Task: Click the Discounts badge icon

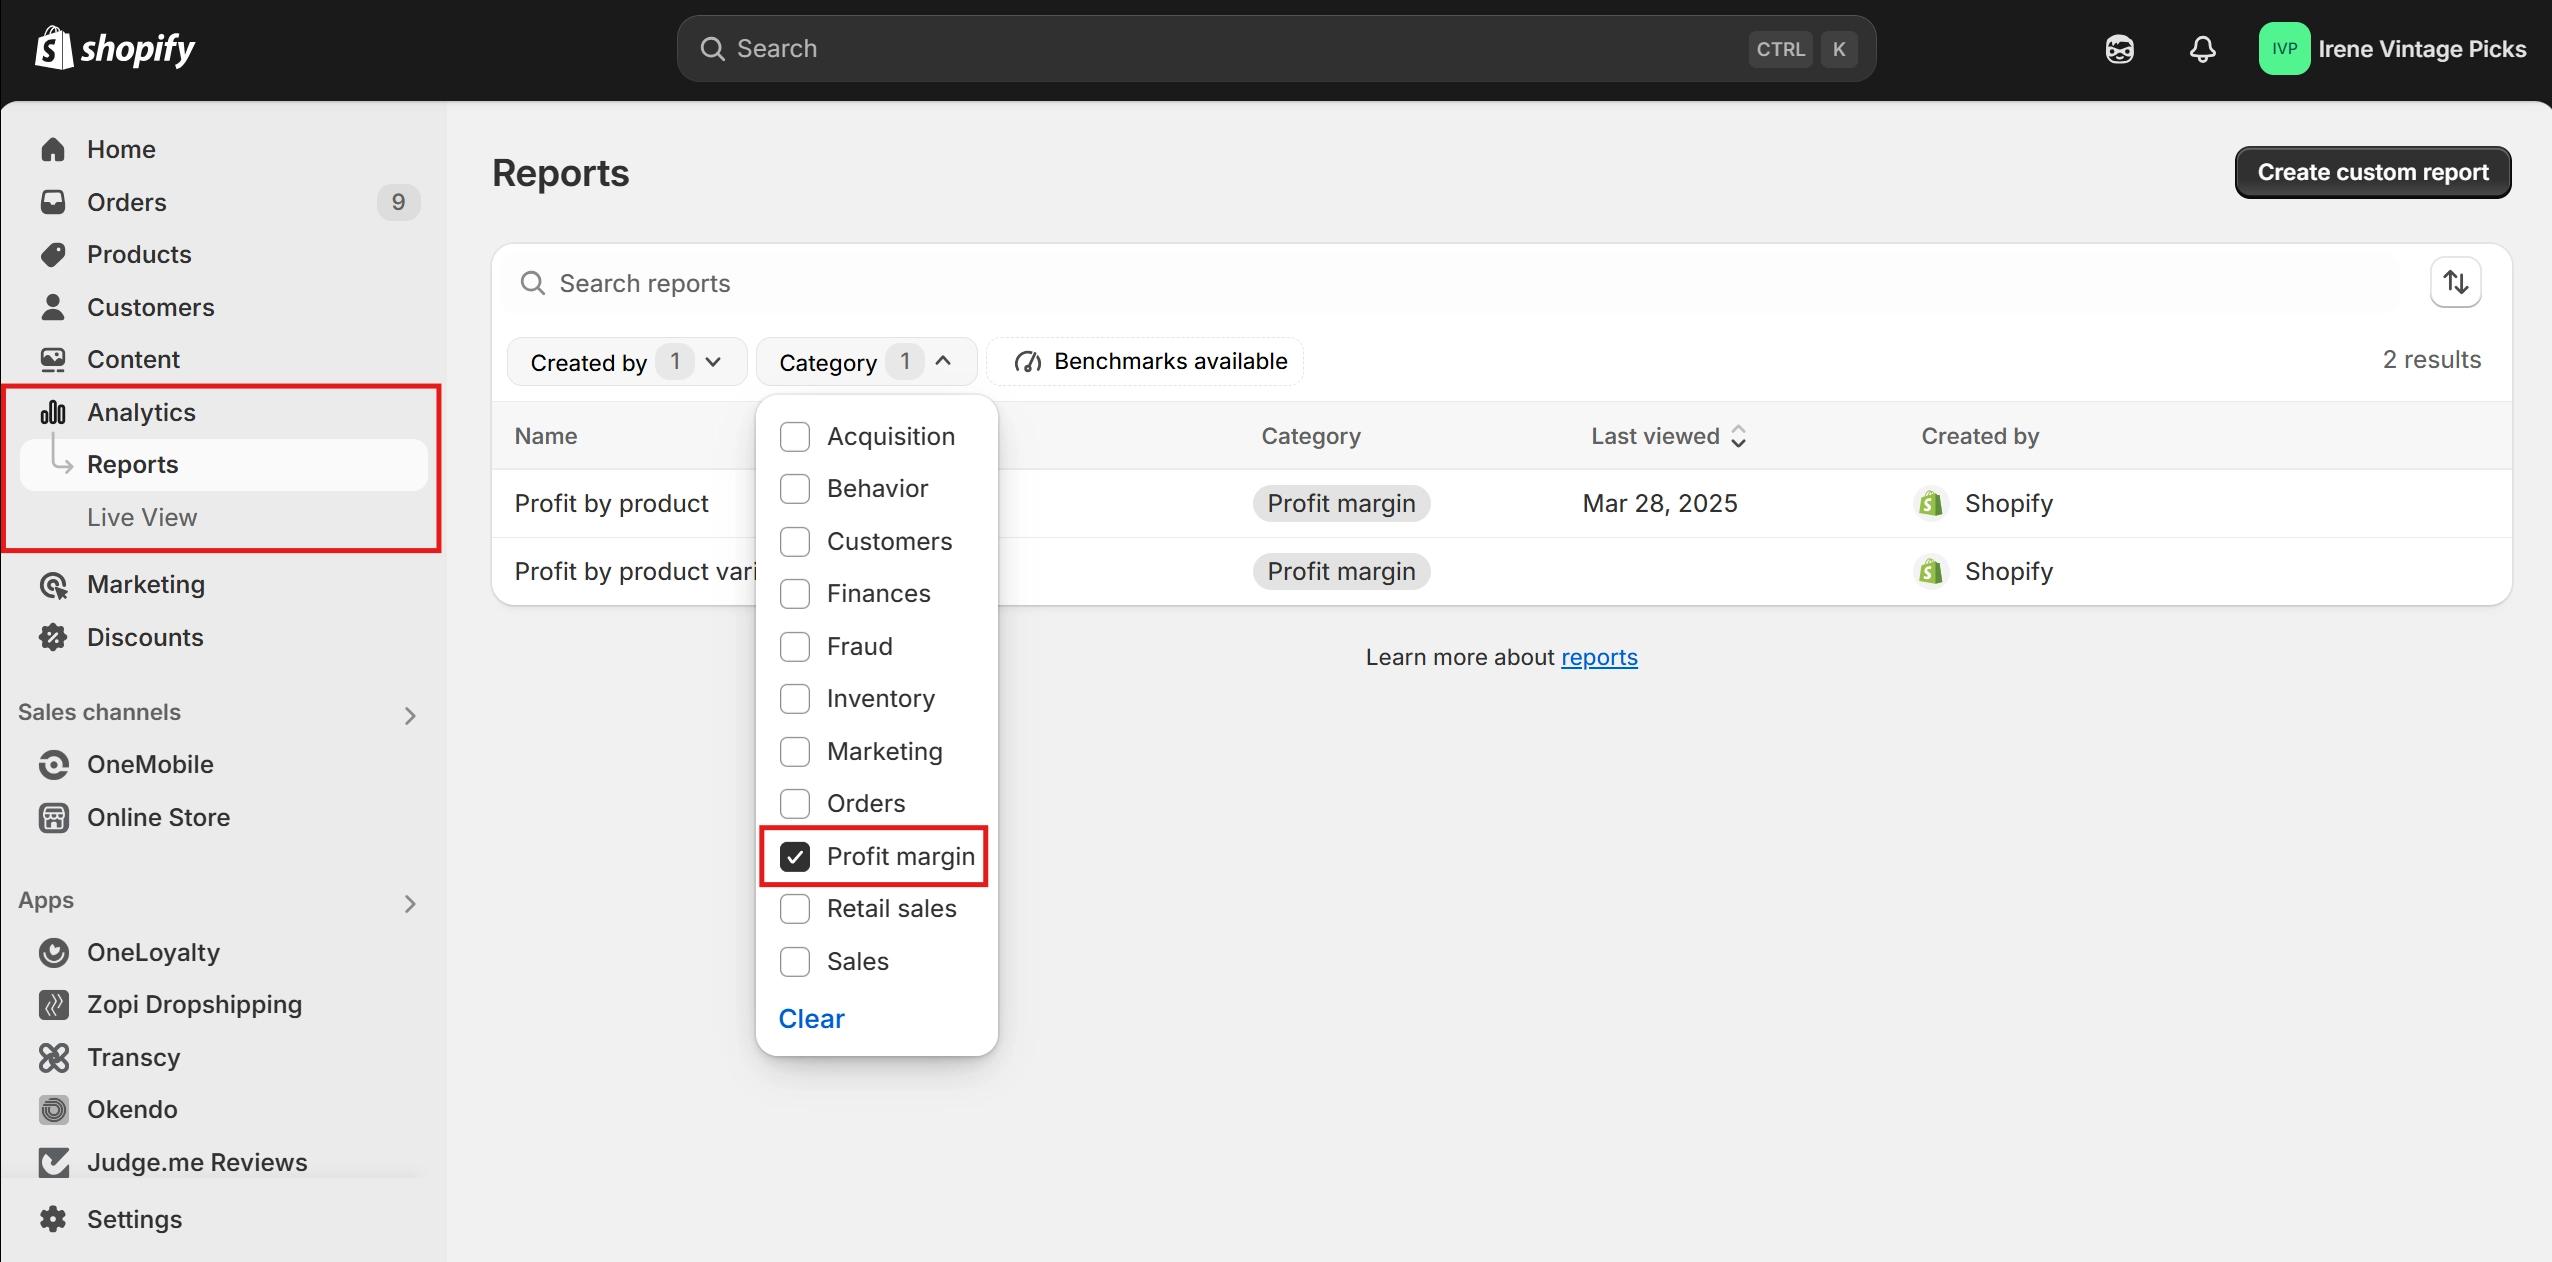Action: coord(53,637)
